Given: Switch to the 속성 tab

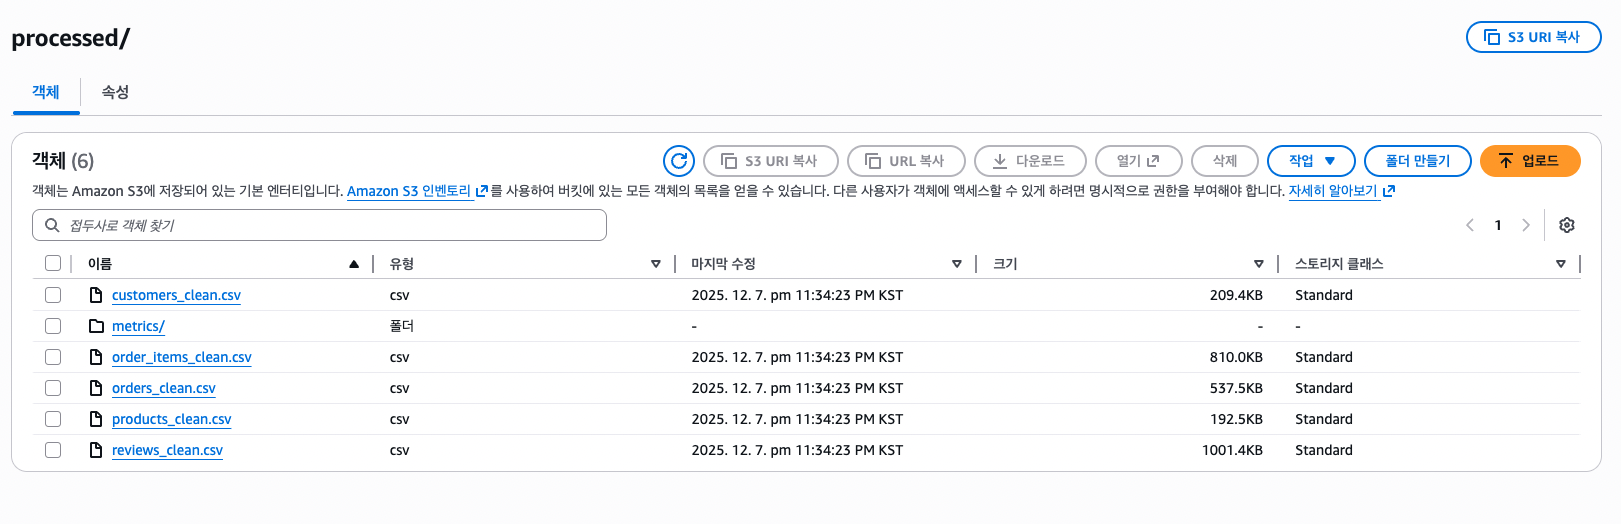Looking at the screenshot, I should [115, 92].
